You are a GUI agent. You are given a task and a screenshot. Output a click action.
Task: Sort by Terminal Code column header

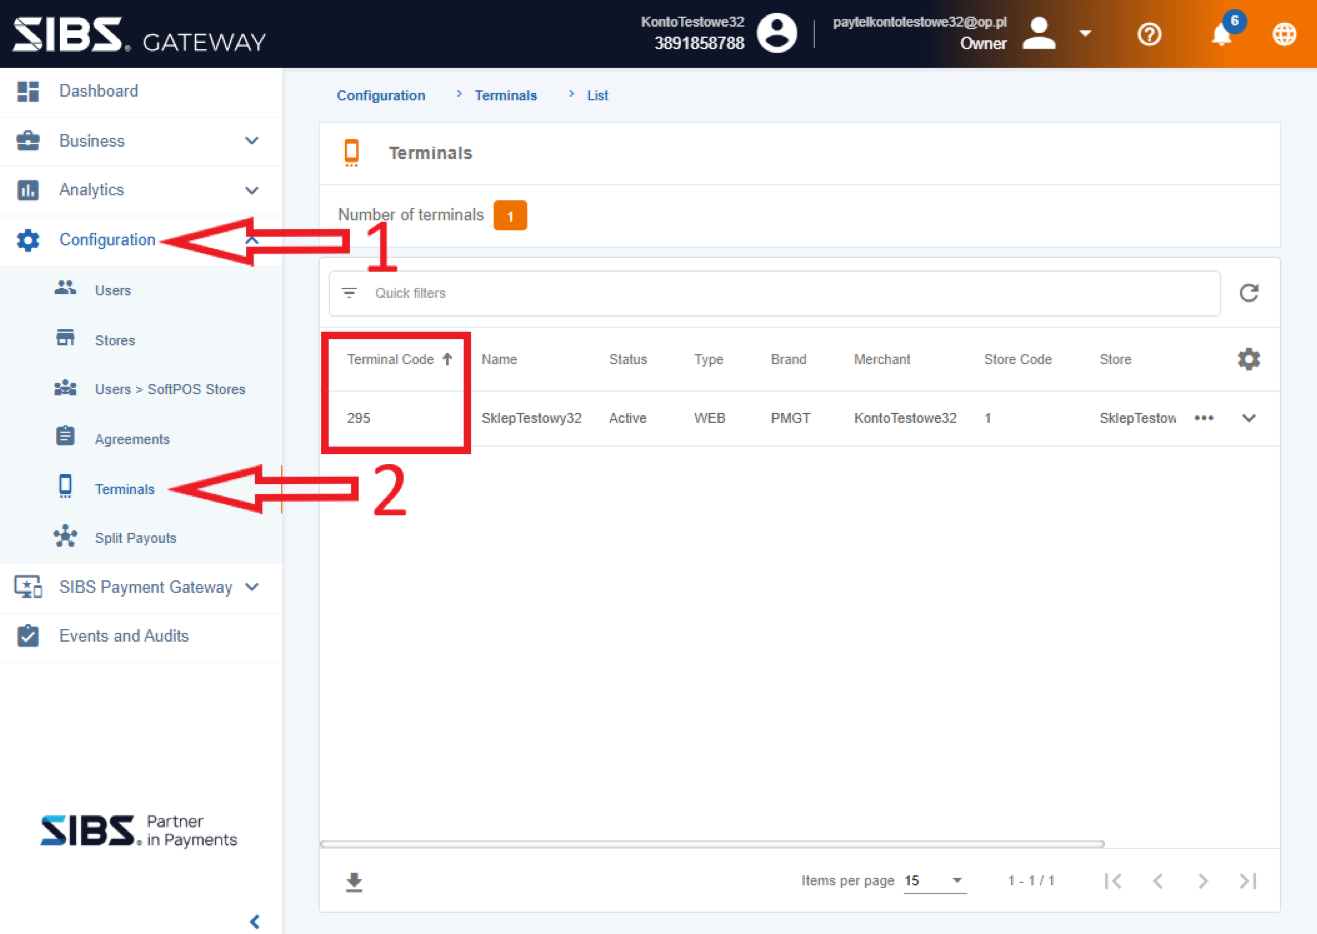[x=391, y=359]
